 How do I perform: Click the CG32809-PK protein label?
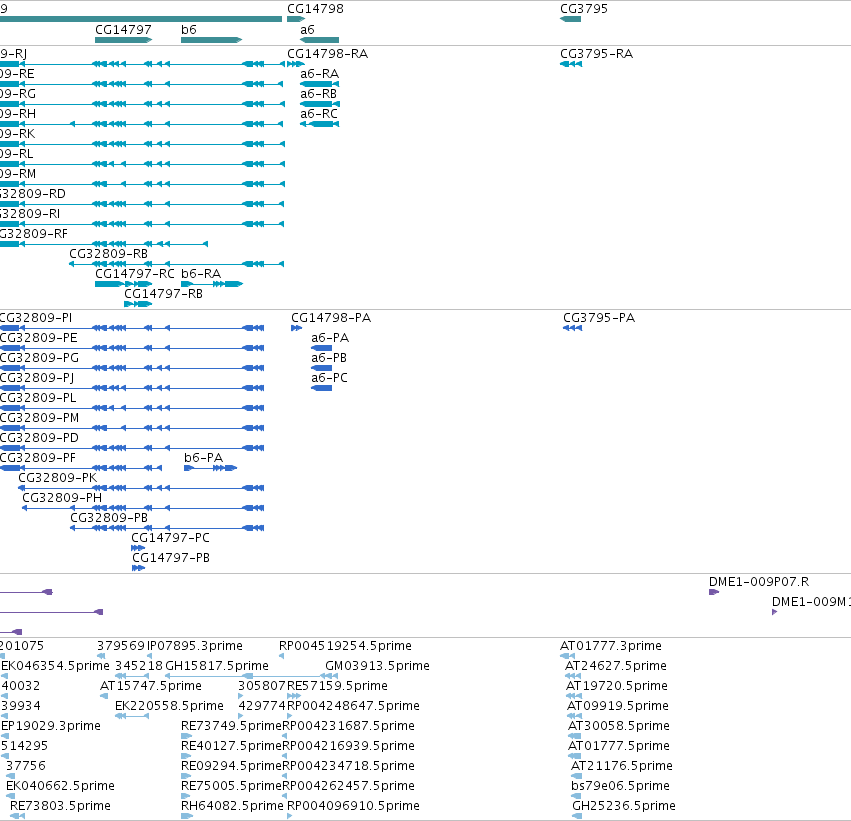coord(58,478)
